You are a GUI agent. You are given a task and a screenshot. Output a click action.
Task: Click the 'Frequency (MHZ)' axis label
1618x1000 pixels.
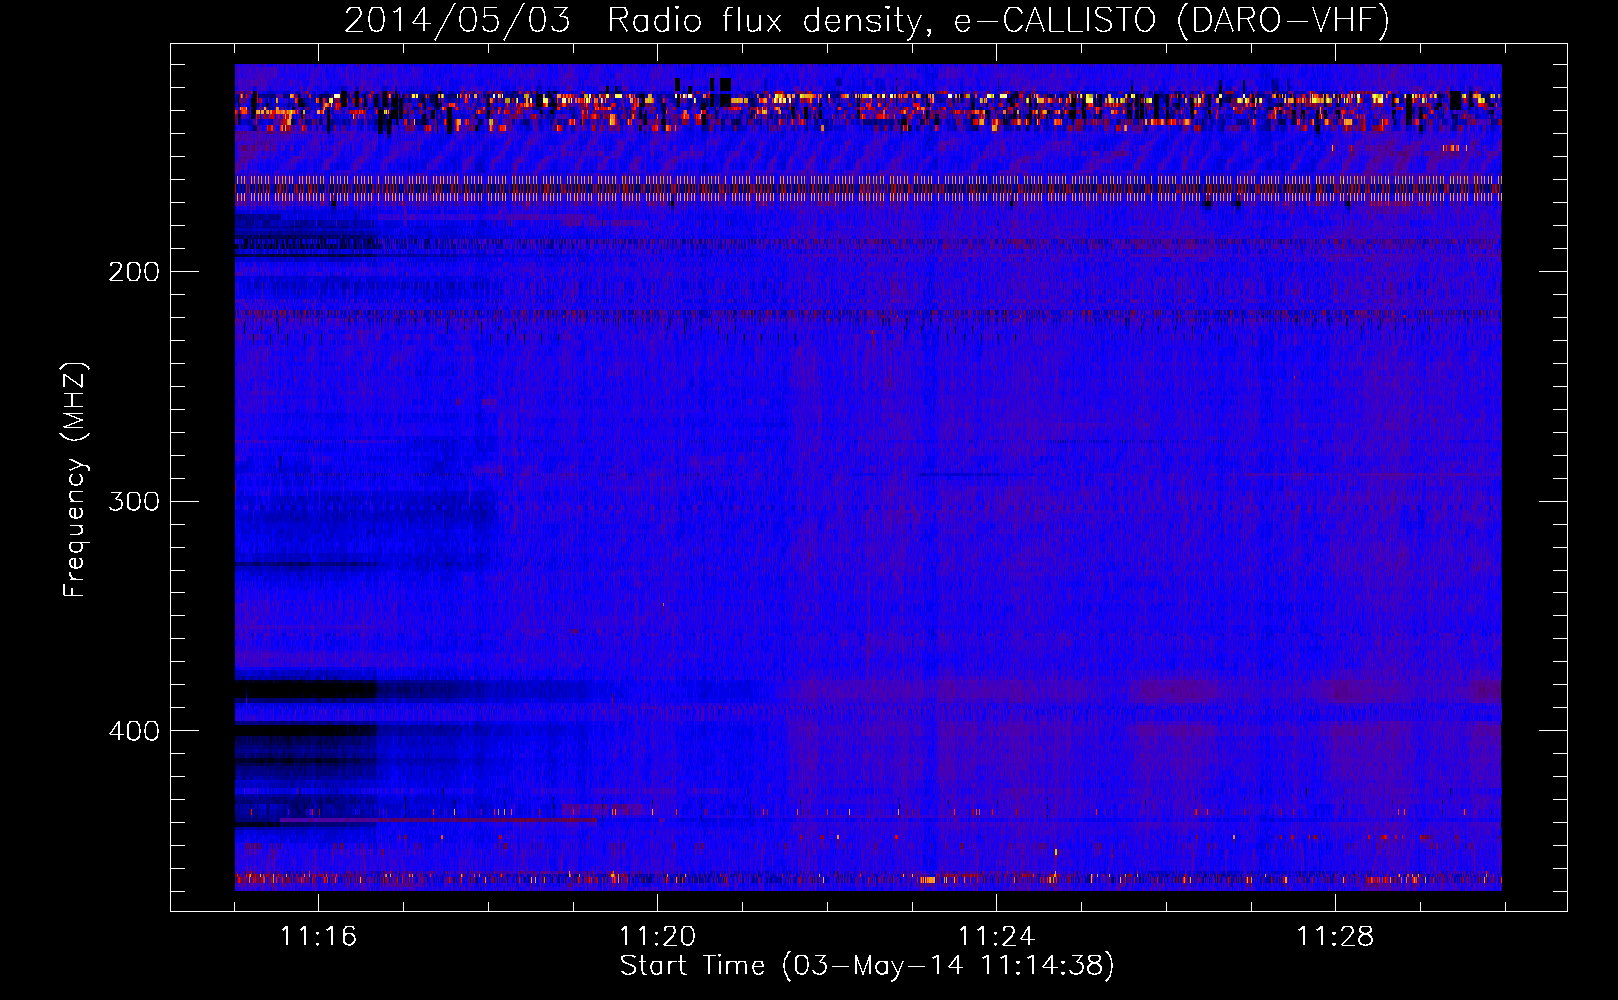click(75, 480)
